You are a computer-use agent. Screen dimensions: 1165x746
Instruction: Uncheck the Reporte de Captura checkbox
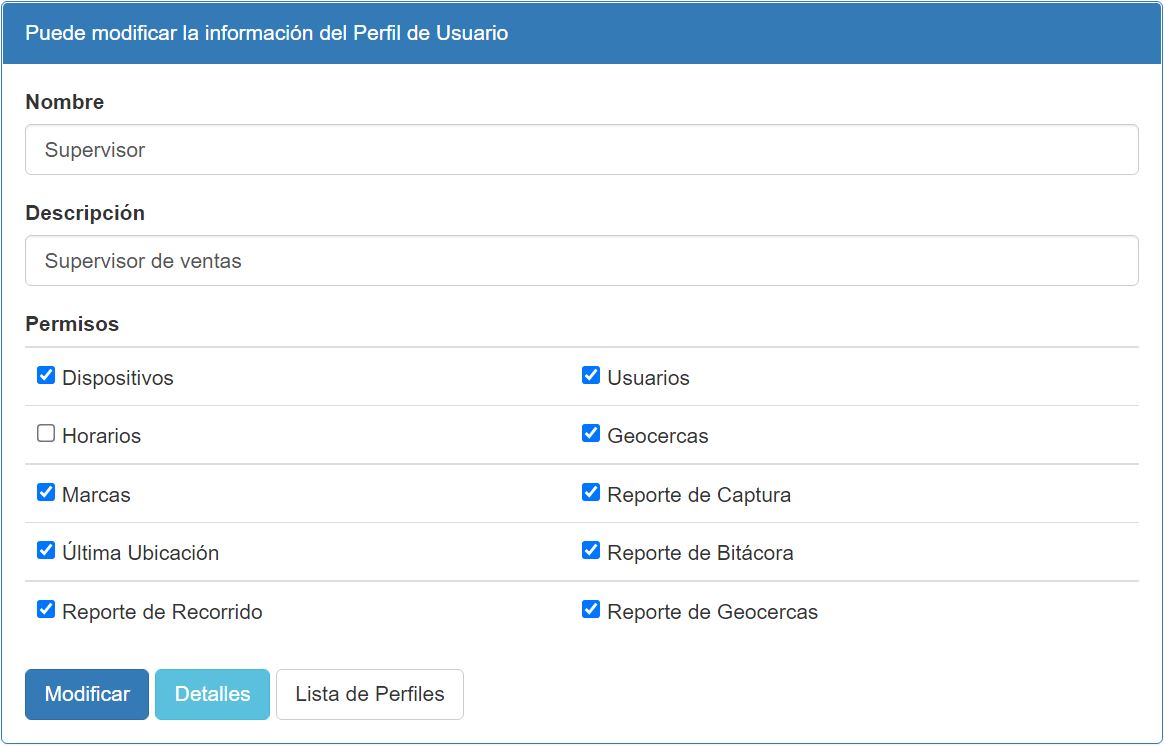(591, 493)
